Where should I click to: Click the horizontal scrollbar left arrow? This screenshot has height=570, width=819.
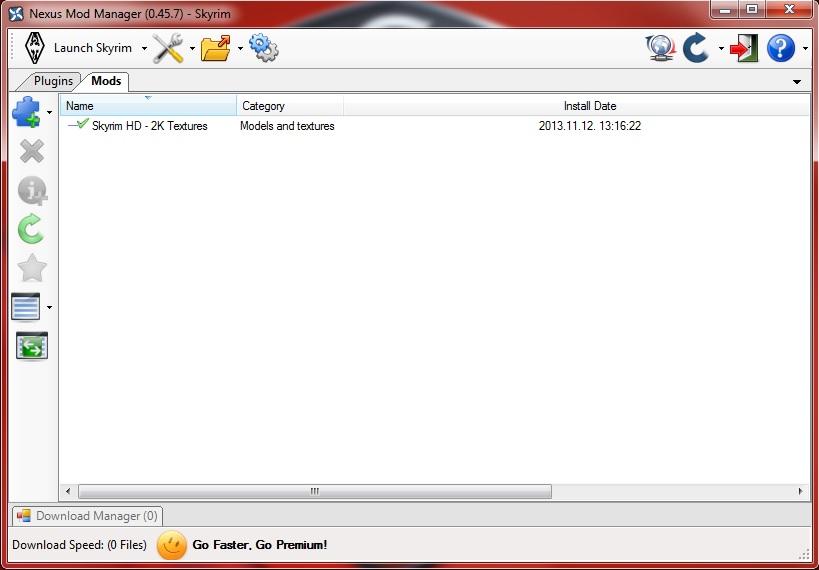coord(68,491)
